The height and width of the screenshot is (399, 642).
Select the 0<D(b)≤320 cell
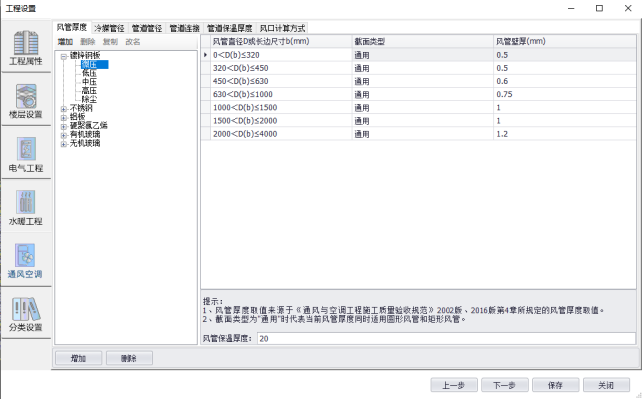pos(281,55)
